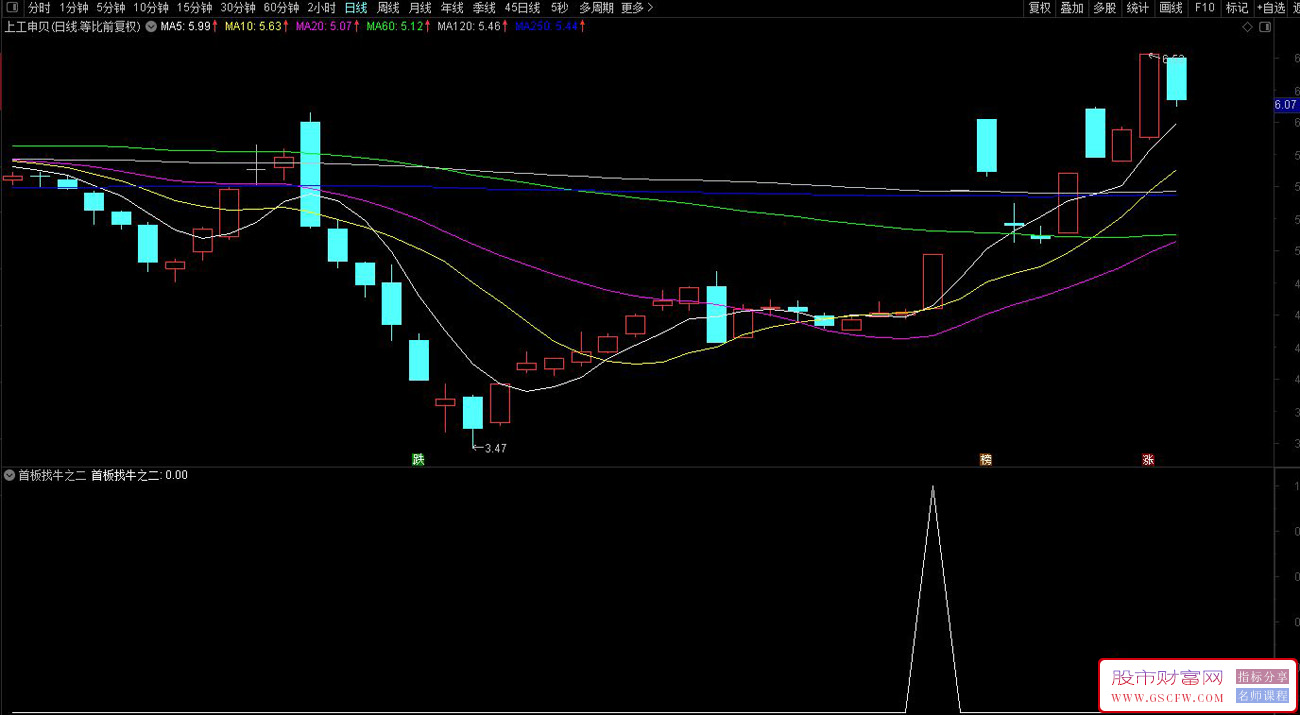Image resolution: width=1300 pixels, height=715 pixels.
Task: Click the yellow MA10: 5.63 label
Action: (254, 27)
